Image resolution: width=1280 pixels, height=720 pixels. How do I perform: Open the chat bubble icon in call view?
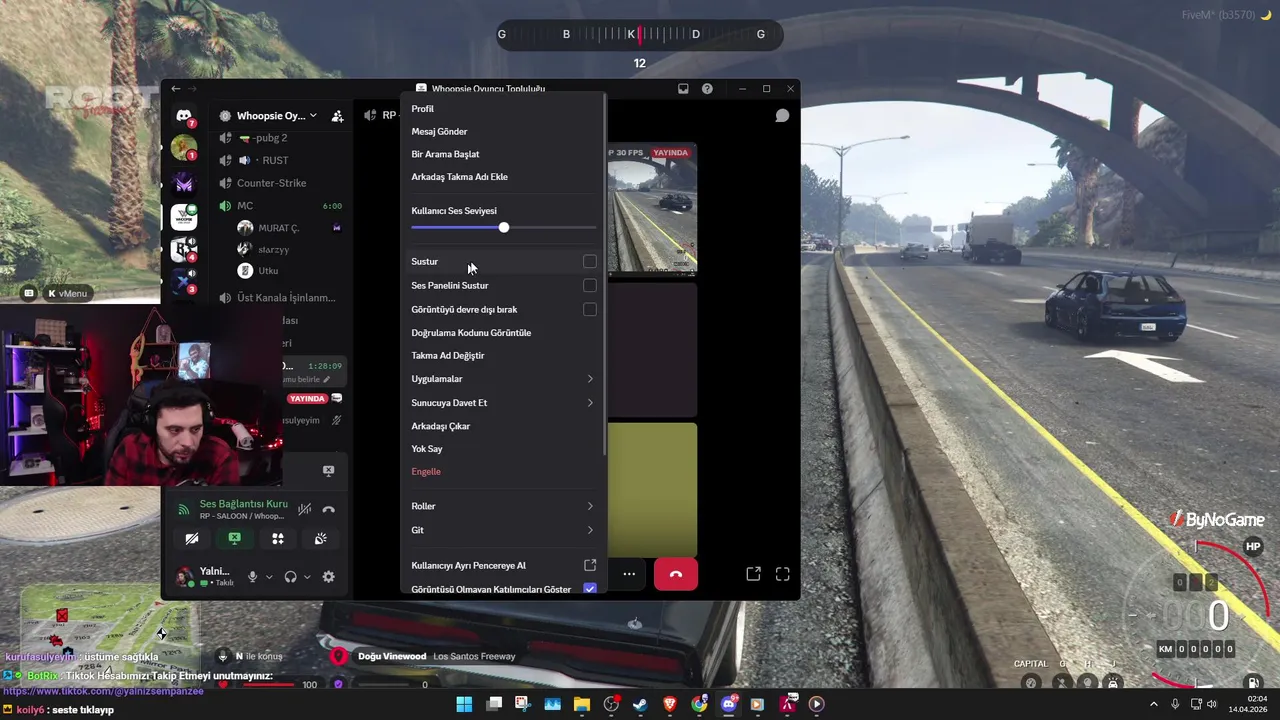point(782,116)
